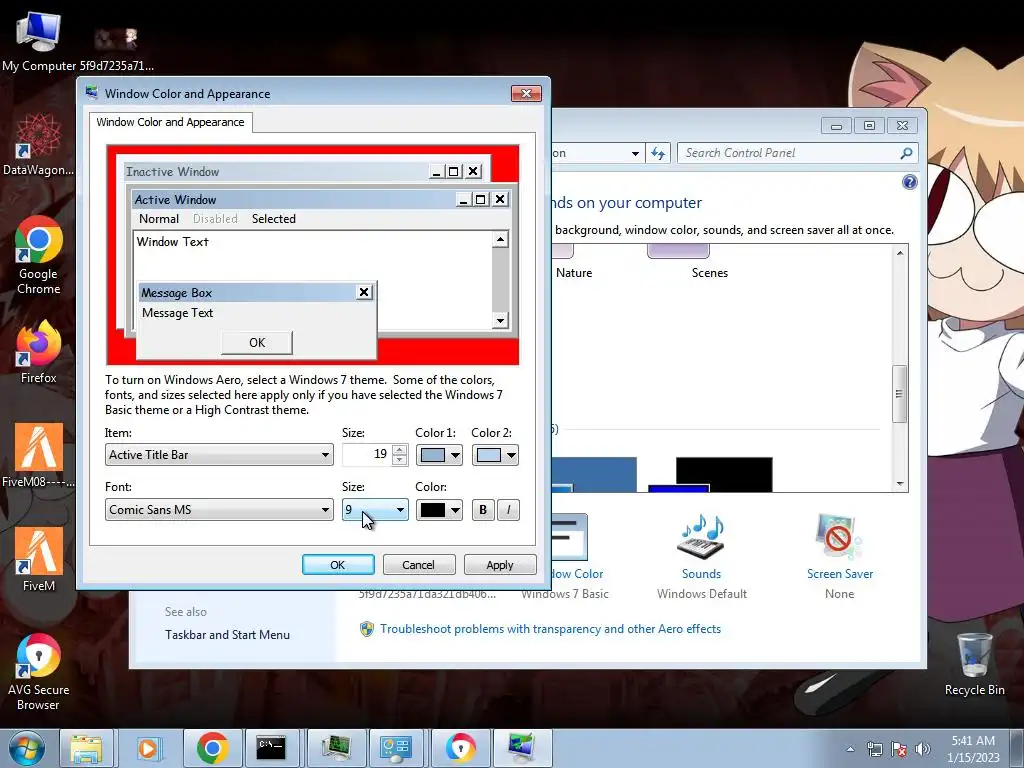Launch Google Chrome from desktop
The width and height of the screenshot is (1024, 768).
tap(39, 255)
